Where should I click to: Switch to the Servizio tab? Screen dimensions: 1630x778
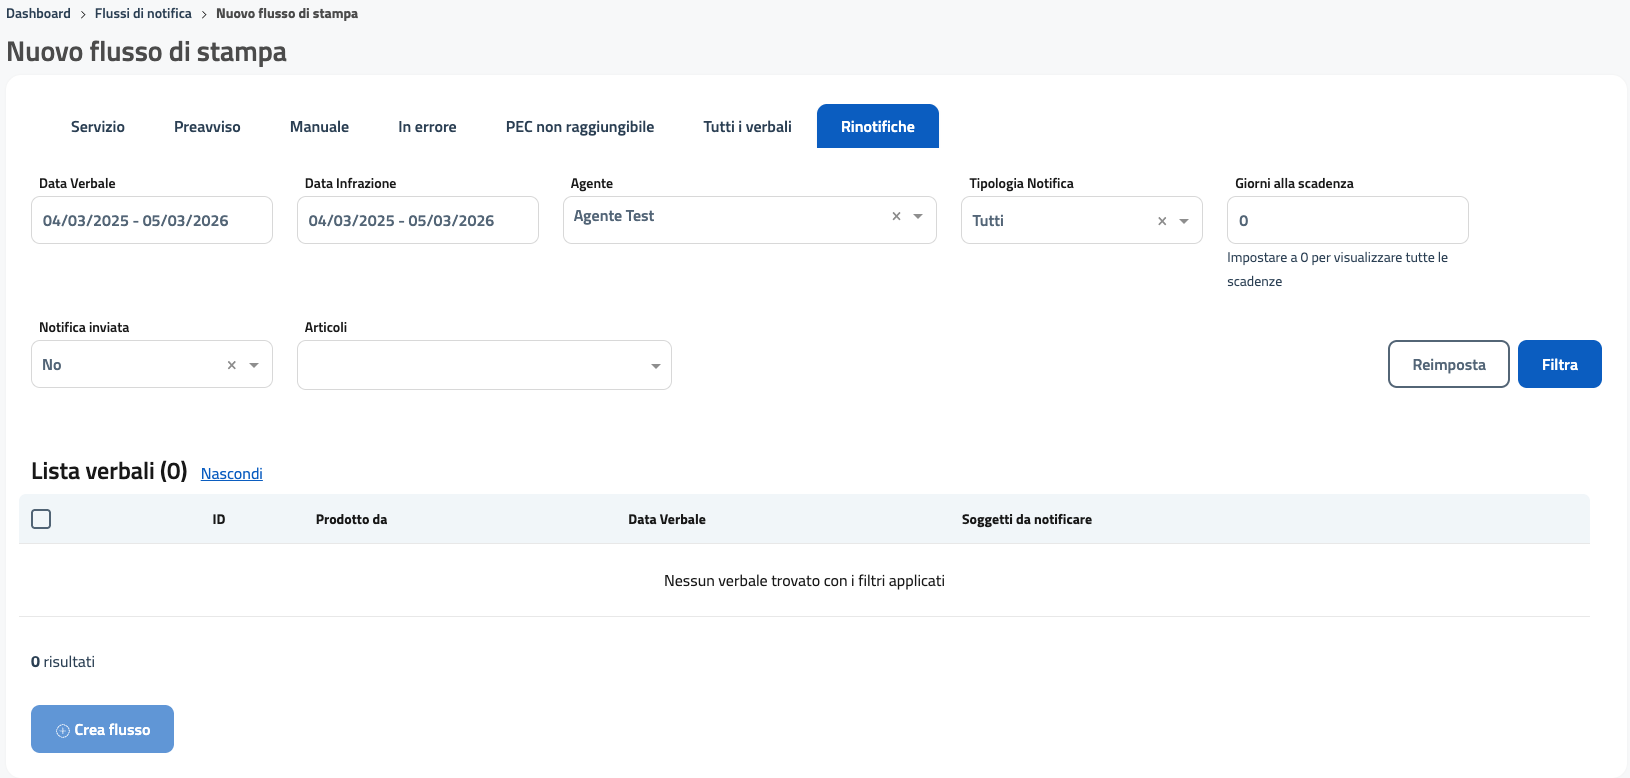click(98, 127)
